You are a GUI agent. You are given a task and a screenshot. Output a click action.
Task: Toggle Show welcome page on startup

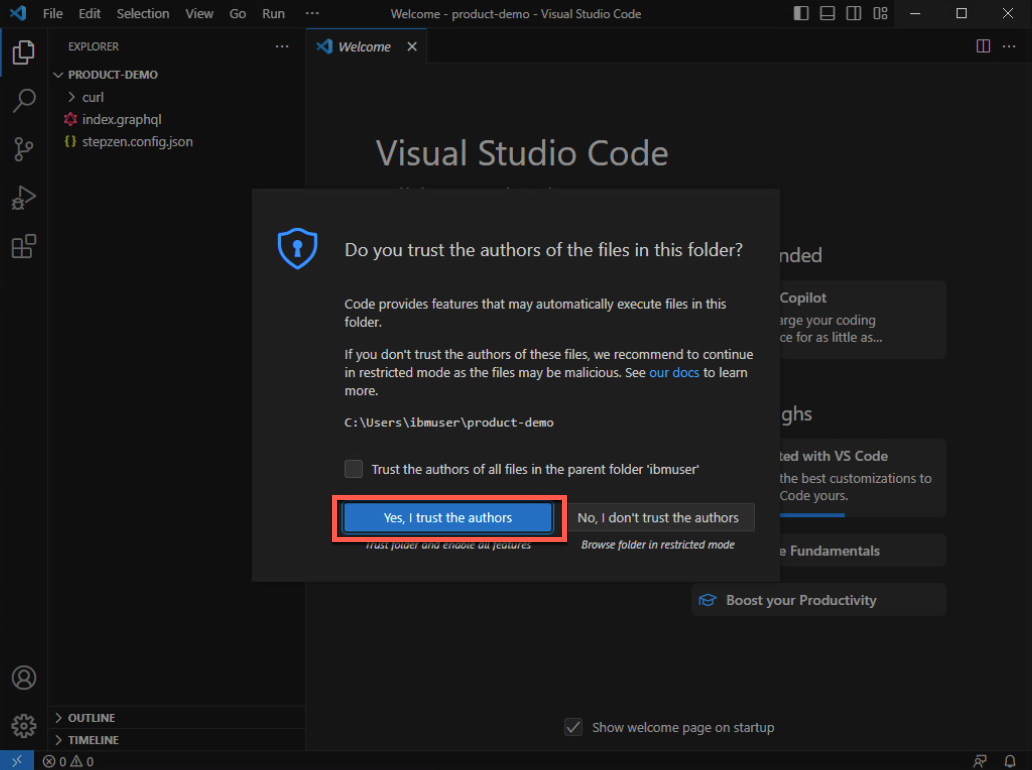pyautogui.click(x=573, y=727)
